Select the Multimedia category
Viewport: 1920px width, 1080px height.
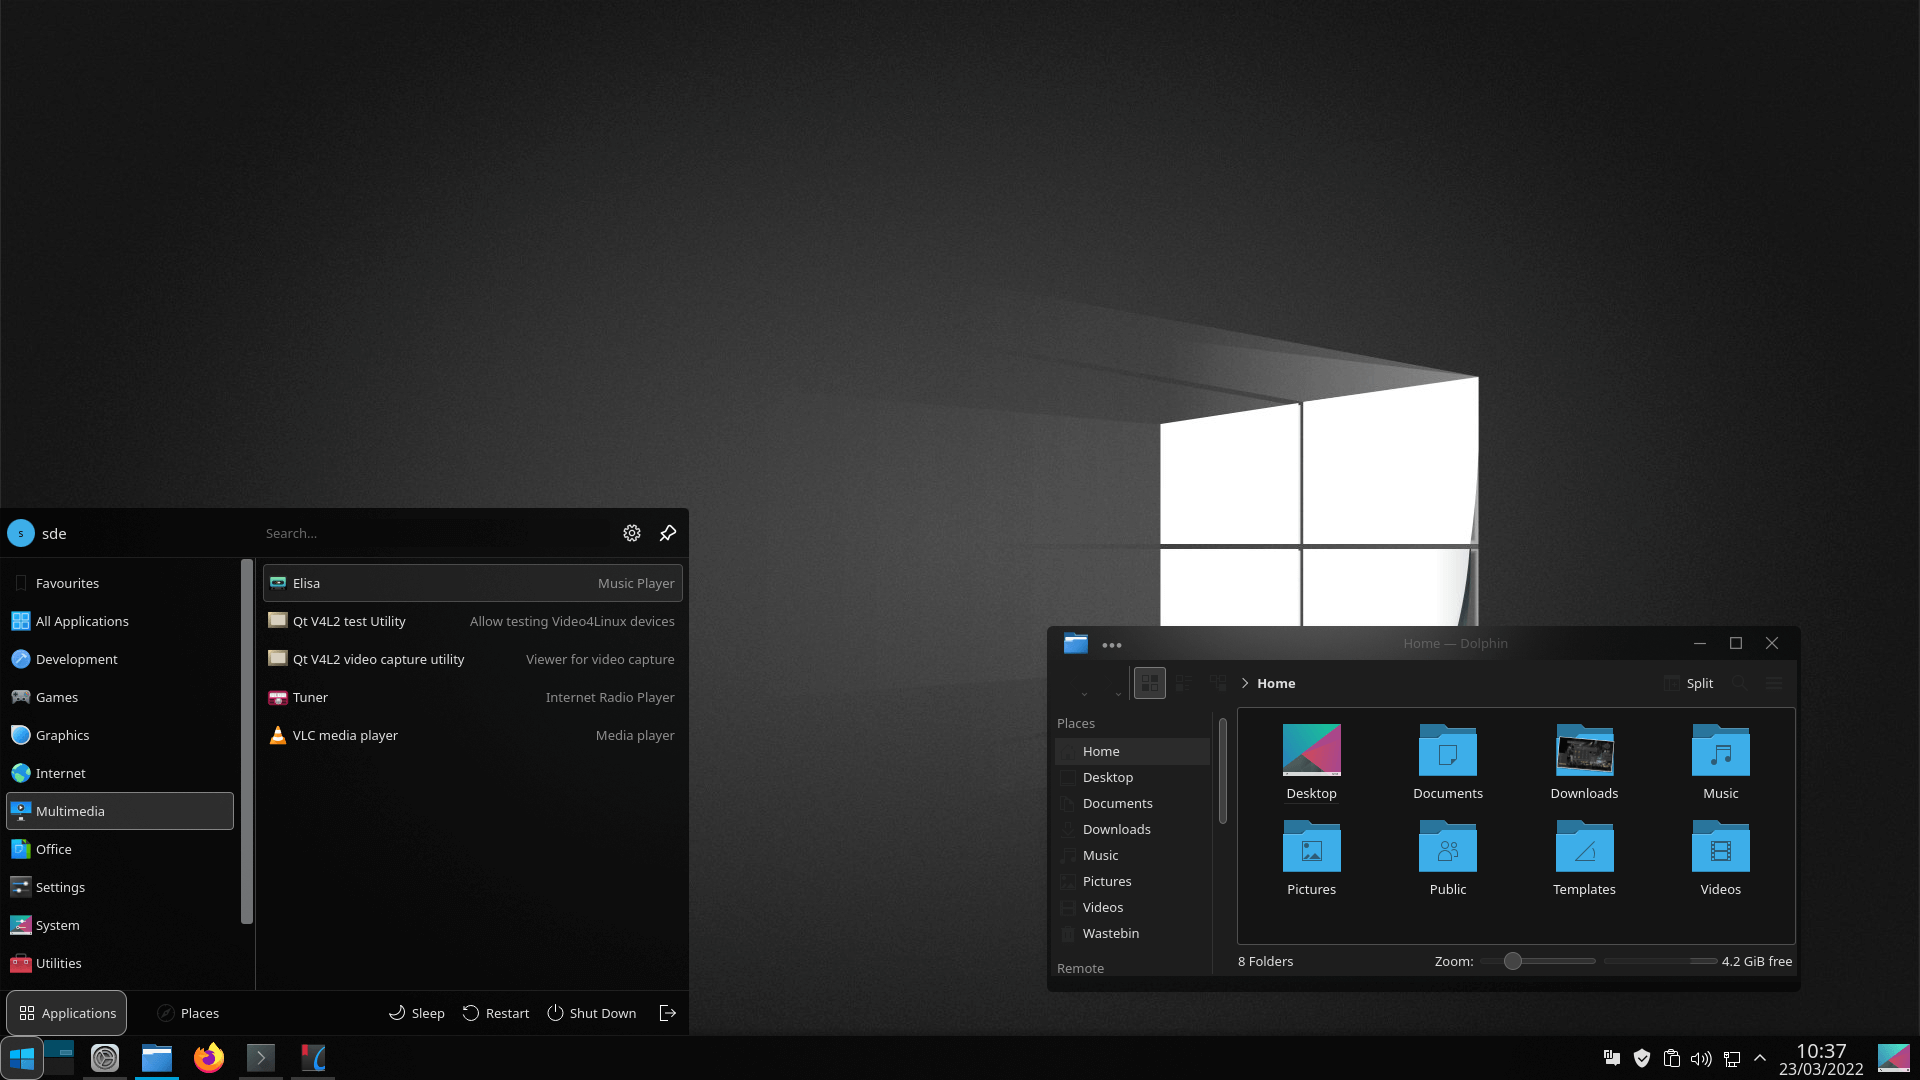click(x=120, y=811)
